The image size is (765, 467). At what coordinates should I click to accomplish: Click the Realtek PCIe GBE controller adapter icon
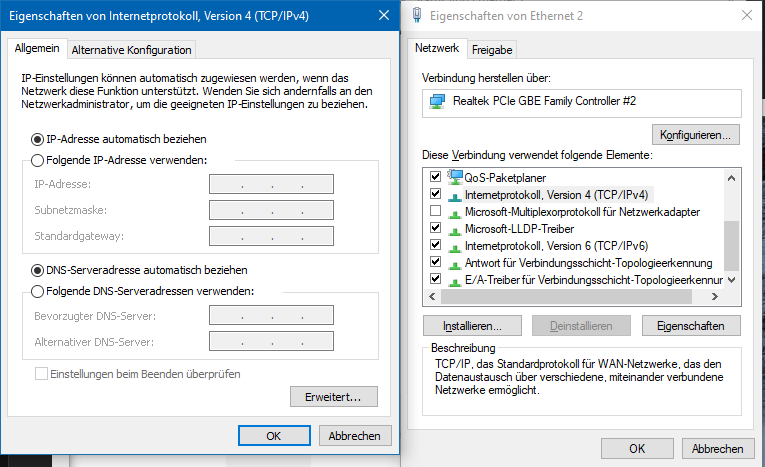437,102
